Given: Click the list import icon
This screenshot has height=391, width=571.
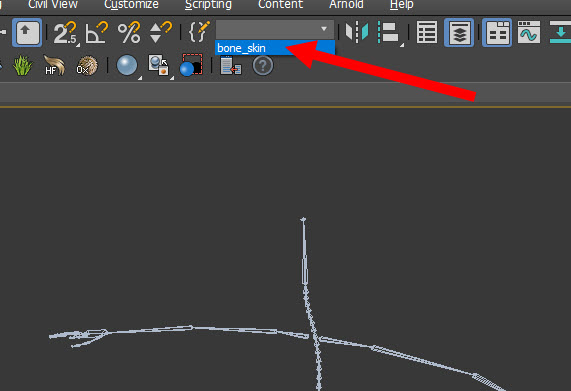Looking at the screenshot, I should coord(231,66).
